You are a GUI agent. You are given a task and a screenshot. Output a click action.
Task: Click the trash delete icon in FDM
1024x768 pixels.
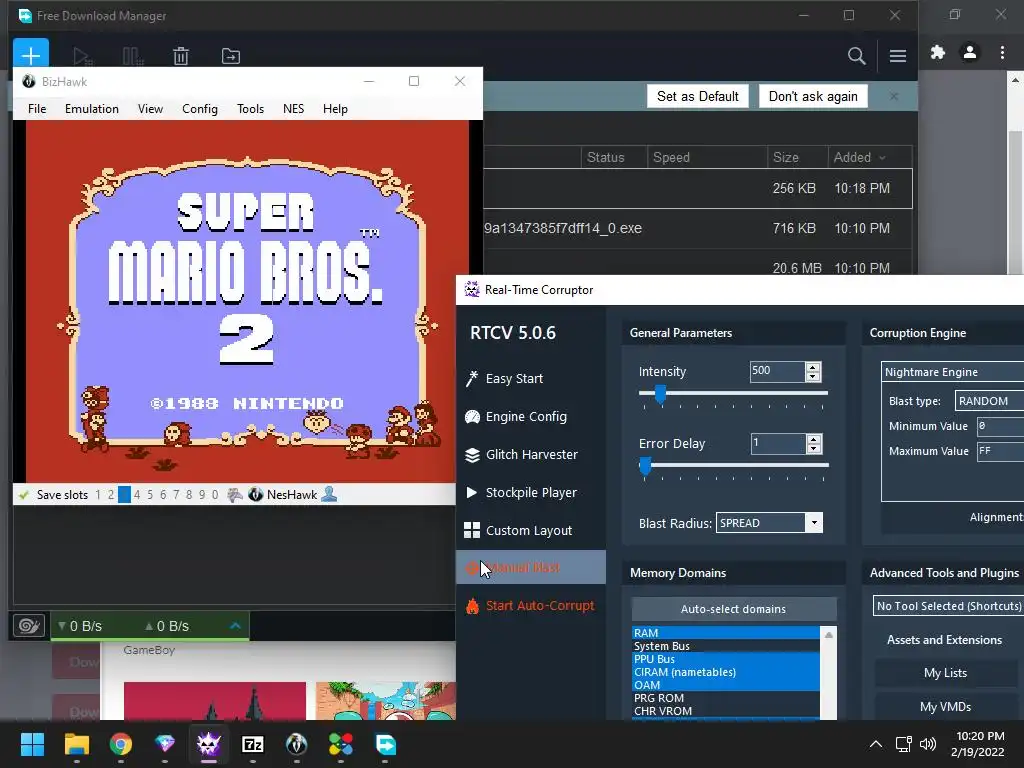[181, 56]
